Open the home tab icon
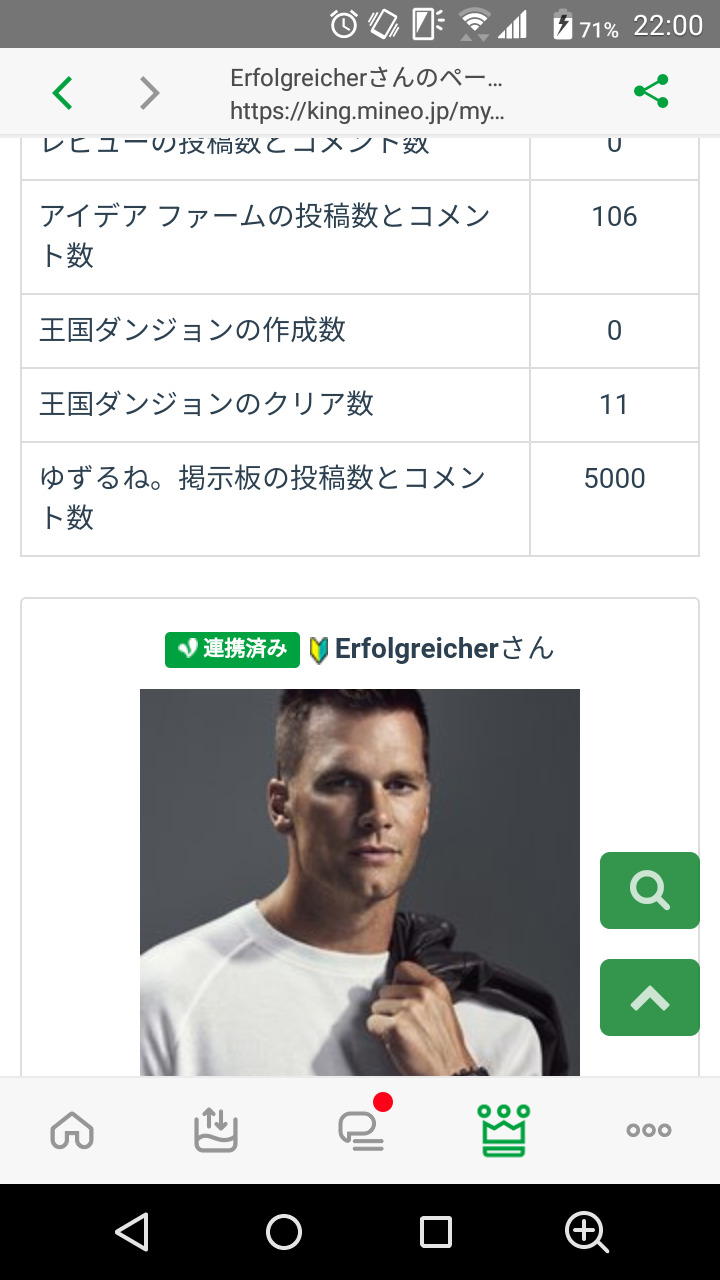720x1280 pixels. point(72,1131)
